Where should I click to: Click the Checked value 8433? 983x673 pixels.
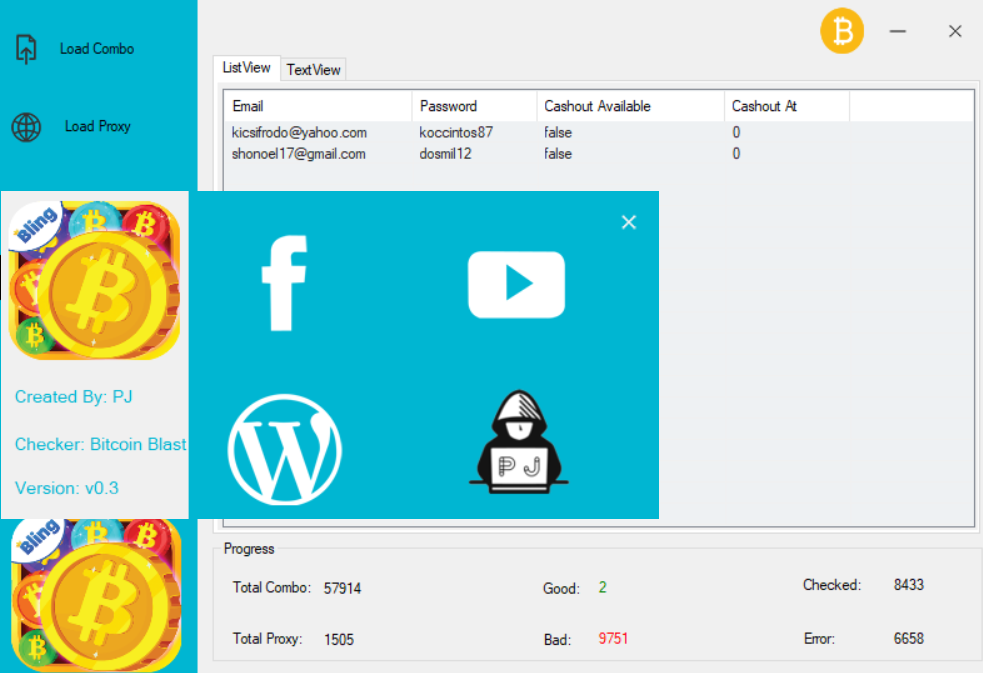909,585
